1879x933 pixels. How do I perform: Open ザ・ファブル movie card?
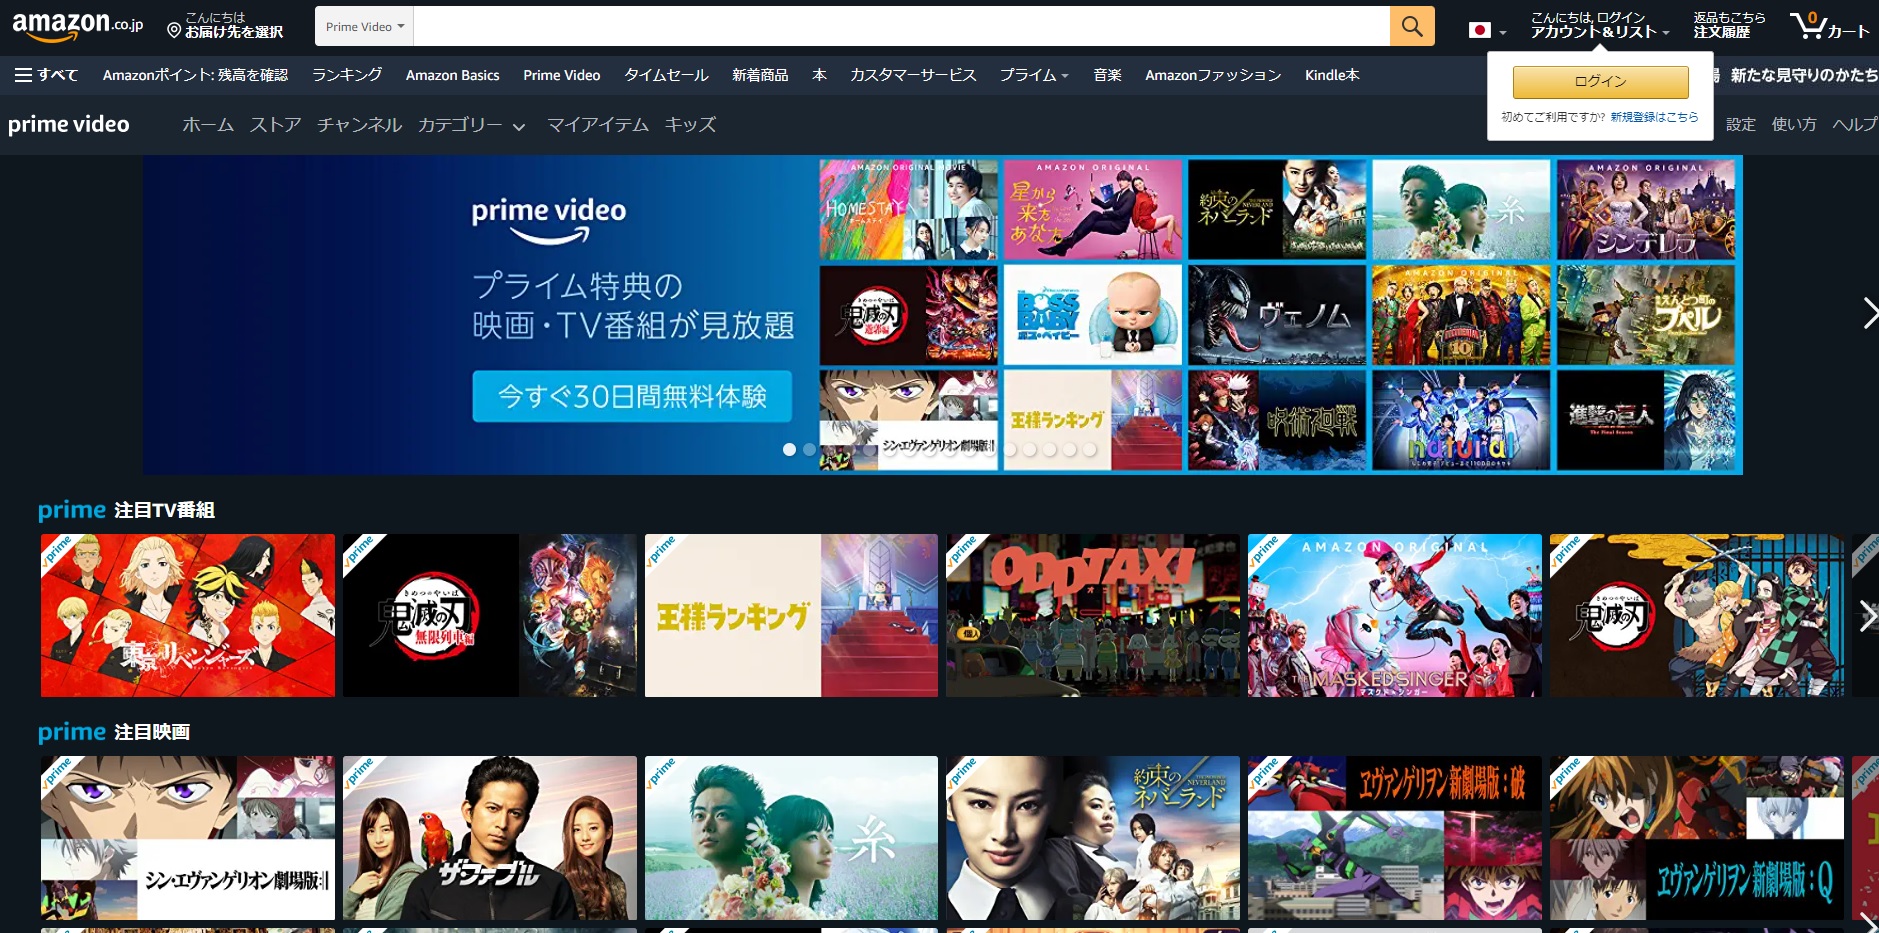tap(490, 838)
